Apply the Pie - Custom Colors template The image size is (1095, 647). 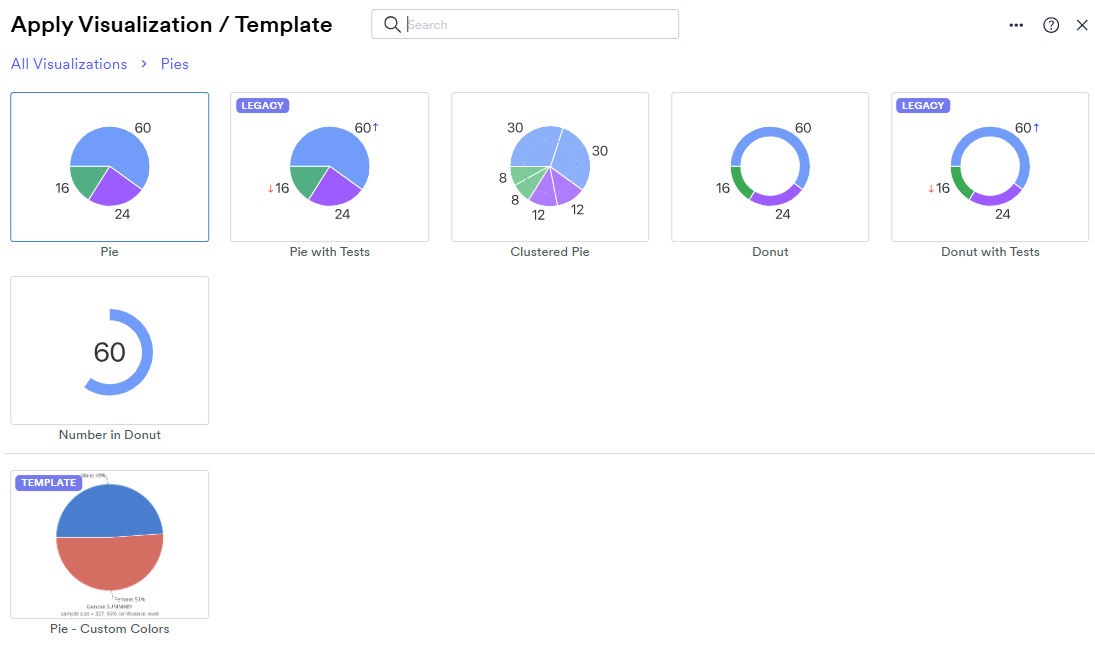tap(110, 544)
